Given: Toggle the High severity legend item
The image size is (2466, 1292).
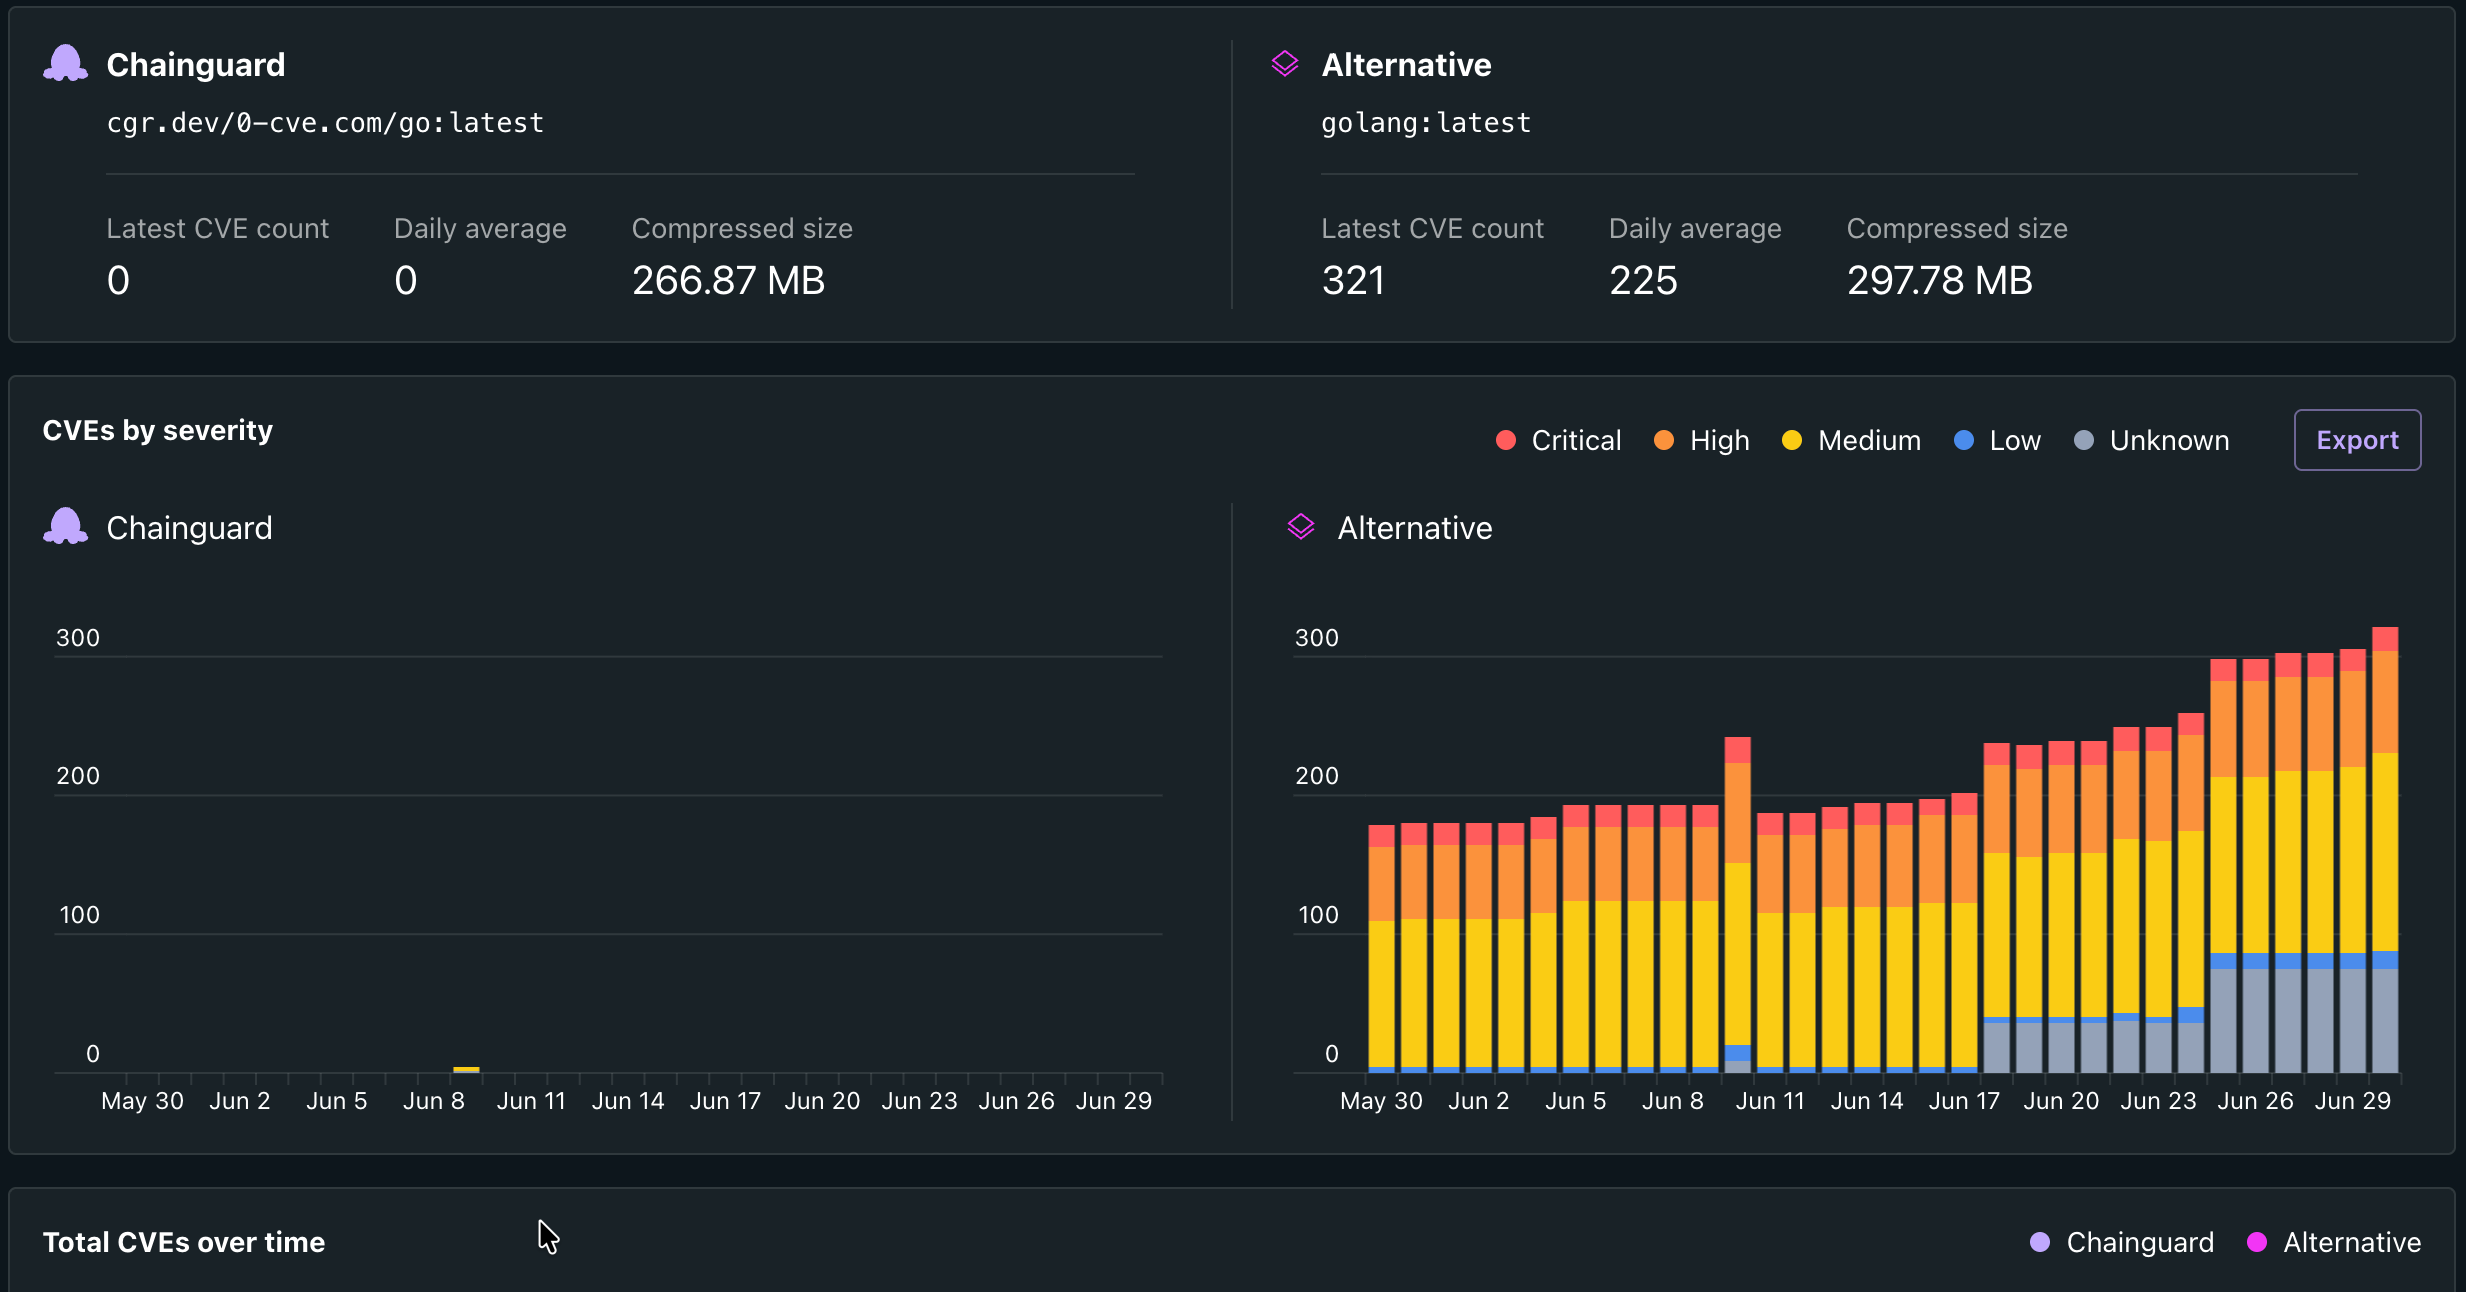Looking at the screenshot, I should pyautogui.click(x=1702, y=440).
